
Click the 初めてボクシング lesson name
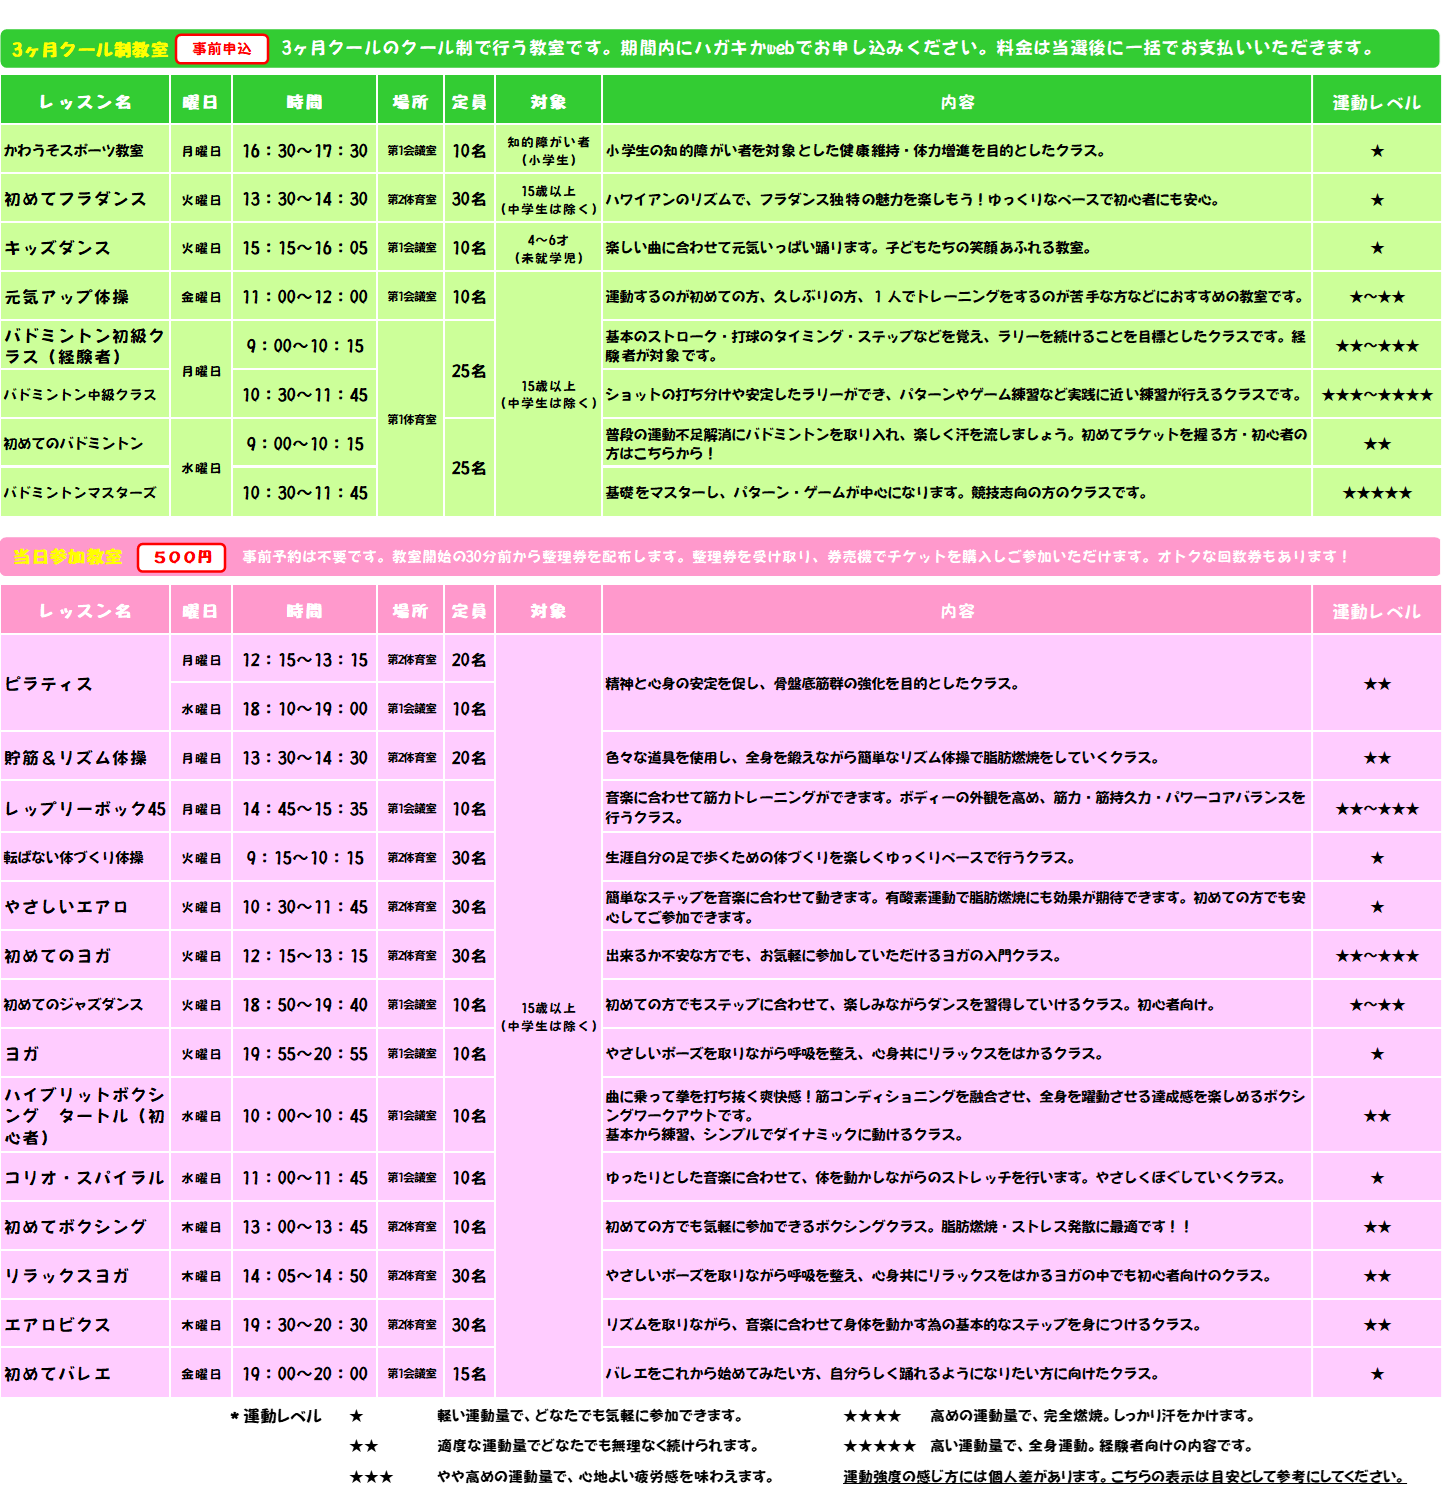(x=75, y=1227)
